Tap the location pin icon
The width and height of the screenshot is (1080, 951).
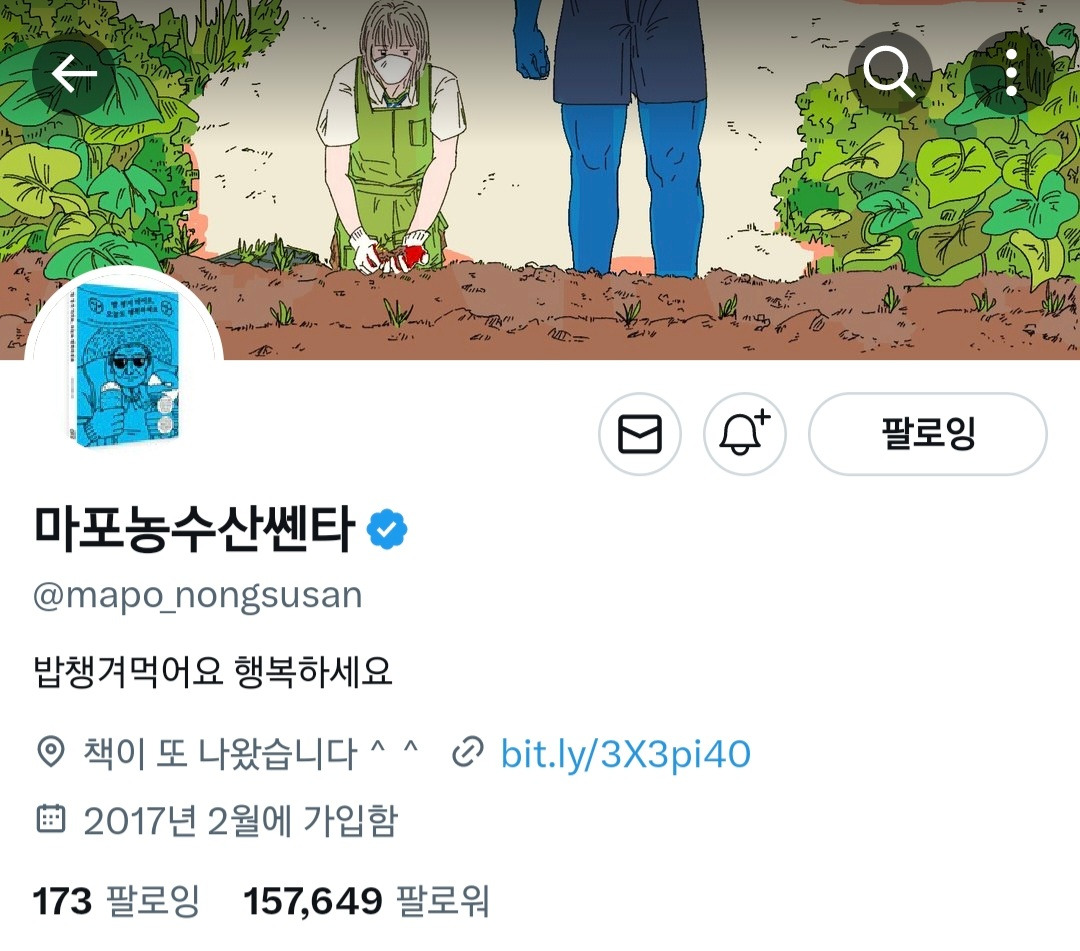(x=50, y=751)
